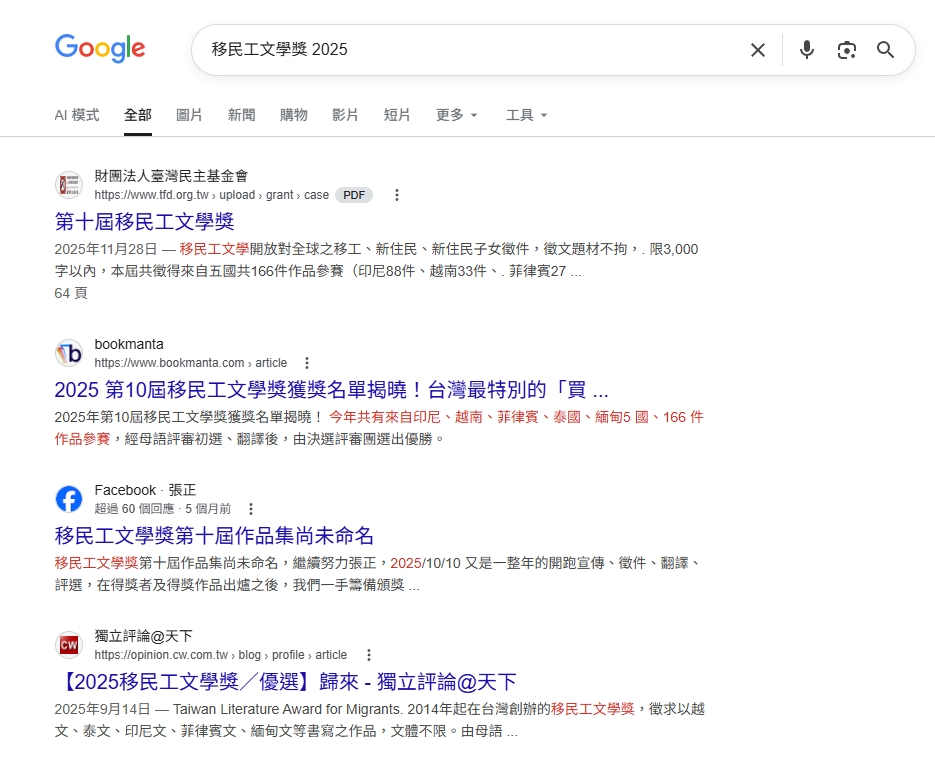The image size is (935, 765).
Task: Click the 64 頁 page-count text
Action: 71,293
